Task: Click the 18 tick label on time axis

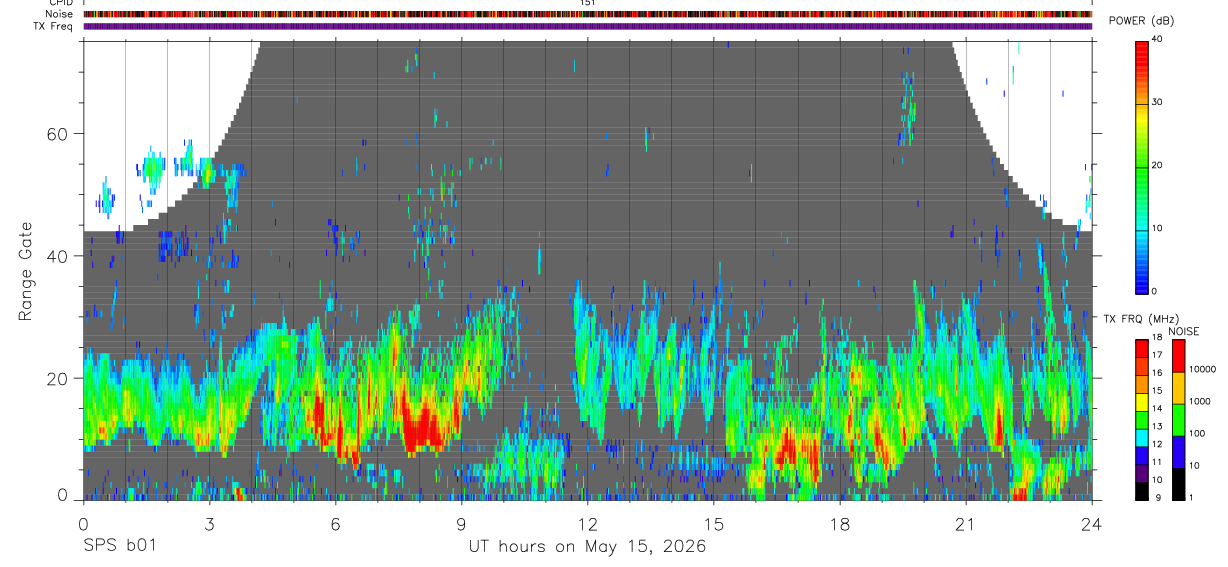Action: pos(839,523)
